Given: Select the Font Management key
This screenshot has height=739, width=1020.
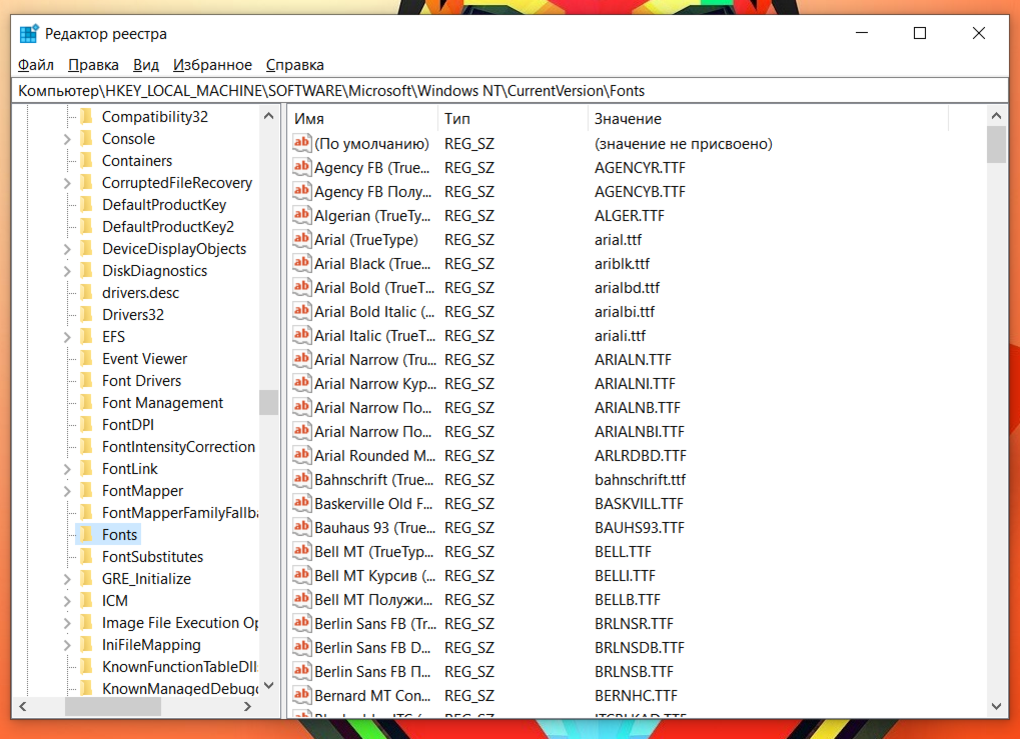Looking at the screenshot, I should tap(162, 403).
